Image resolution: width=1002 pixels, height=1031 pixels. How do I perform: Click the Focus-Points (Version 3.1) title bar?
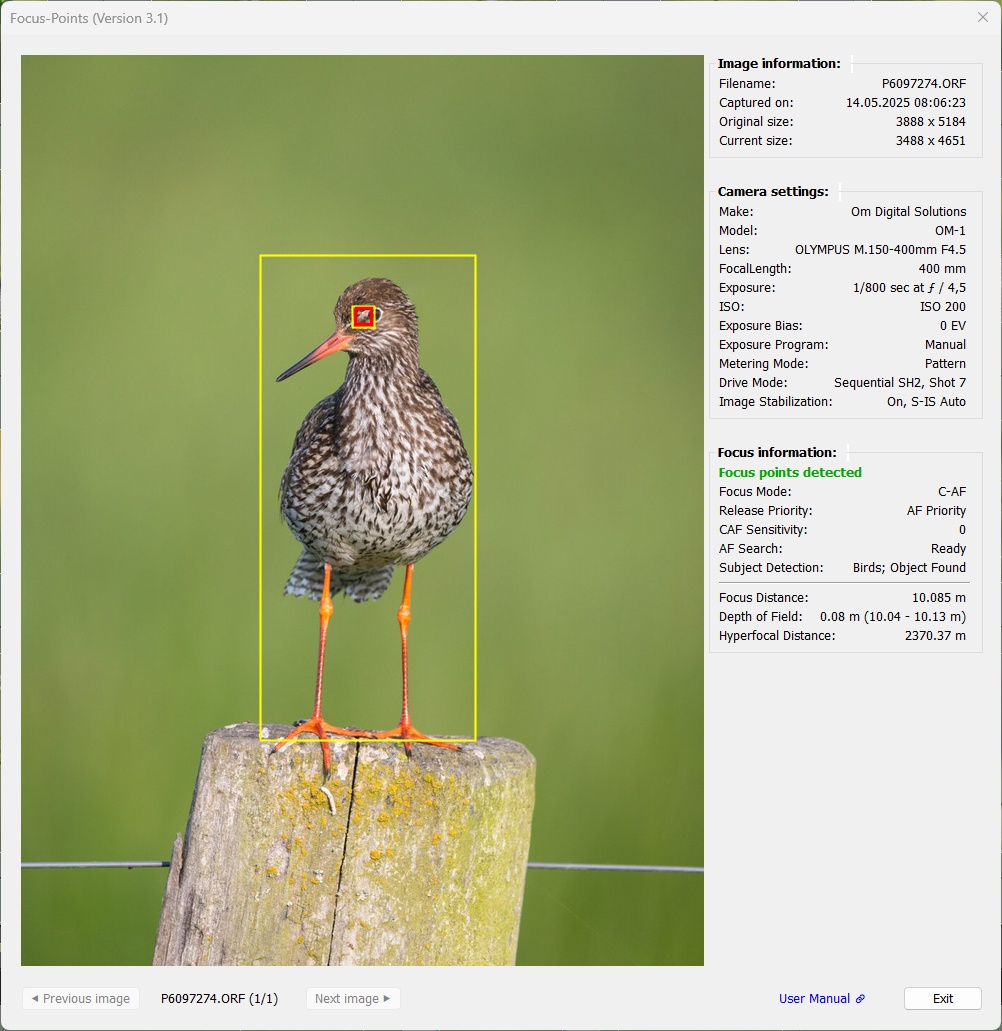(x=400, y=18)
